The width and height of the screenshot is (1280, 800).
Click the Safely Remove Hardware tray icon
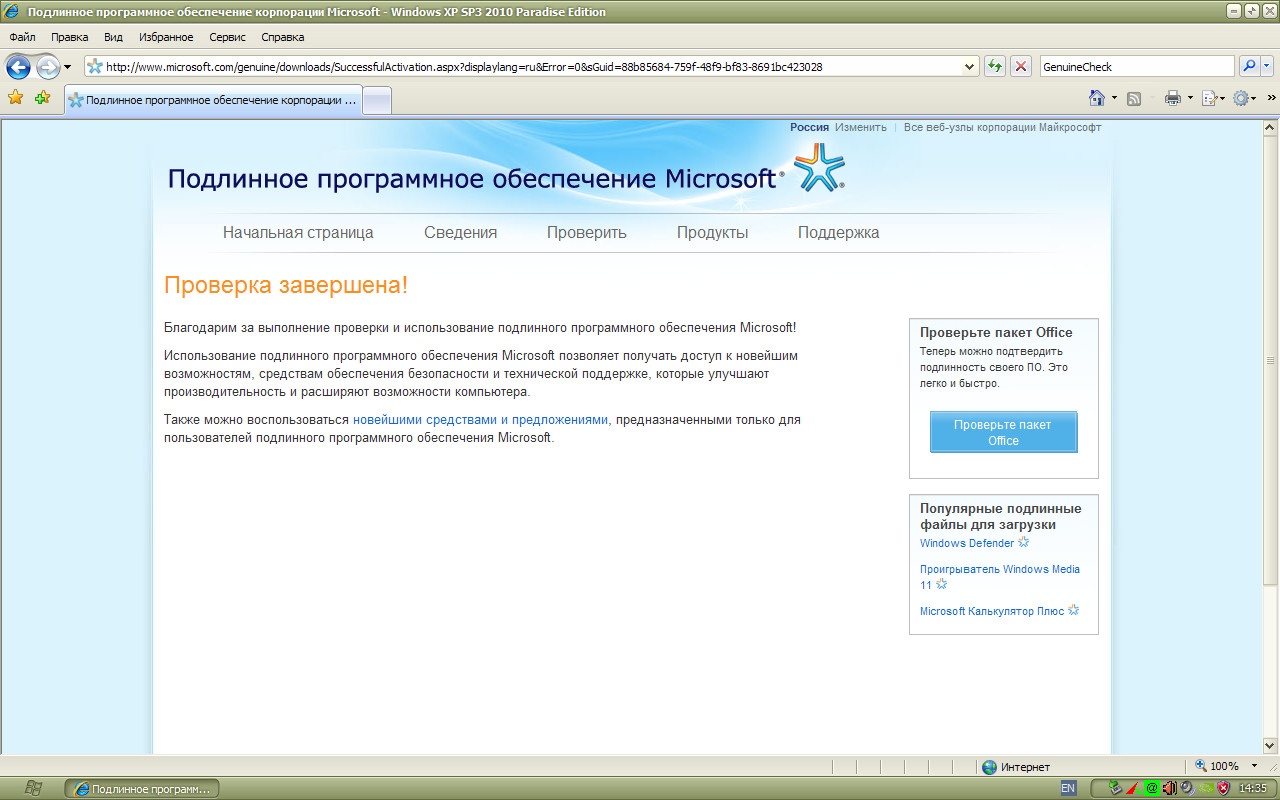coord(1114,788)
